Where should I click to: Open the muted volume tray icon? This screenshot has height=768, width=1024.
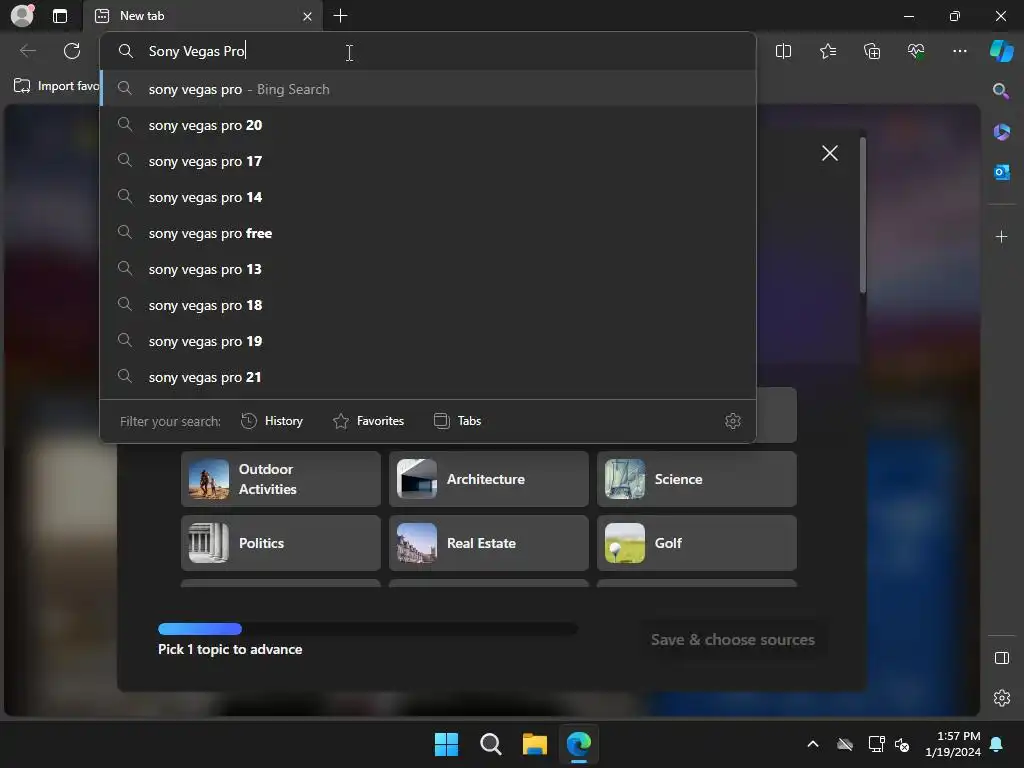902,744
